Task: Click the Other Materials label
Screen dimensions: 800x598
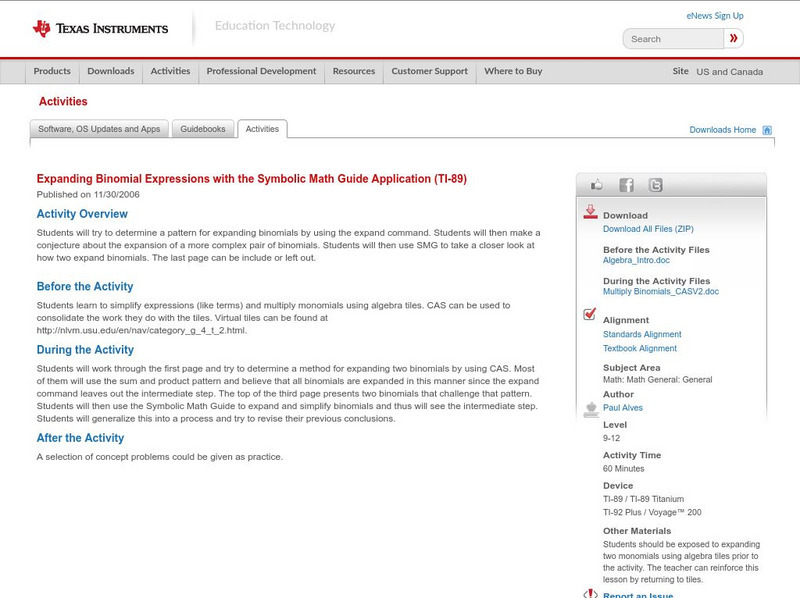Action: tap(637, 531)
